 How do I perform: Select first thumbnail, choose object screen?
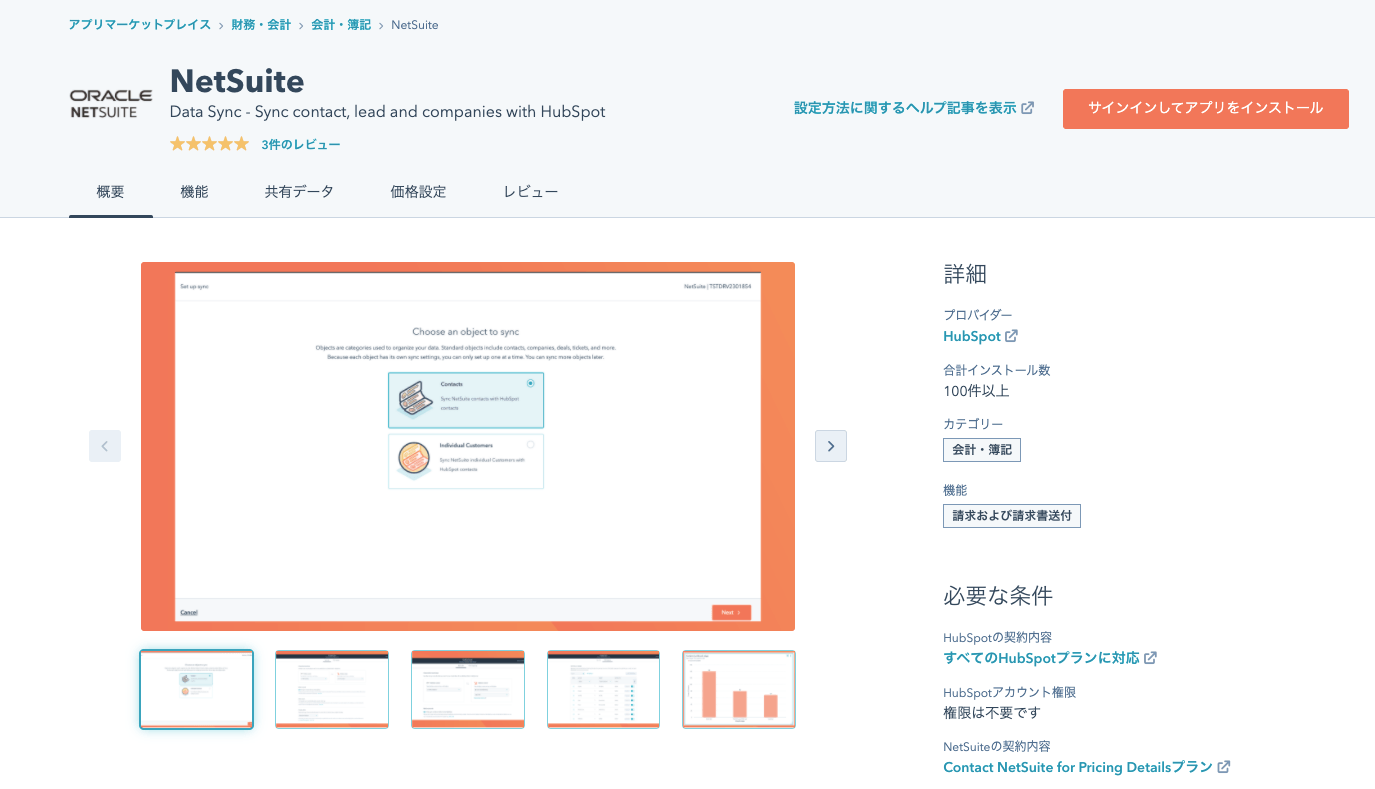(x=196, y=689)
